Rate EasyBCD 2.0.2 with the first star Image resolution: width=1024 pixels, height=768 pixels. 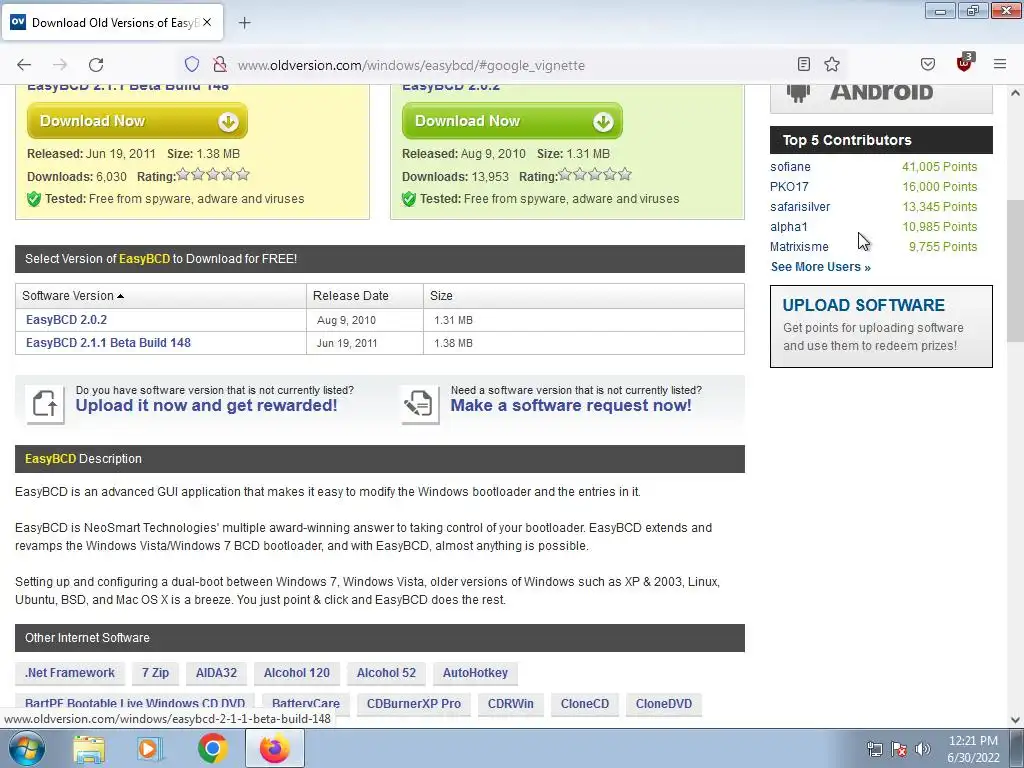click(565, 174)
